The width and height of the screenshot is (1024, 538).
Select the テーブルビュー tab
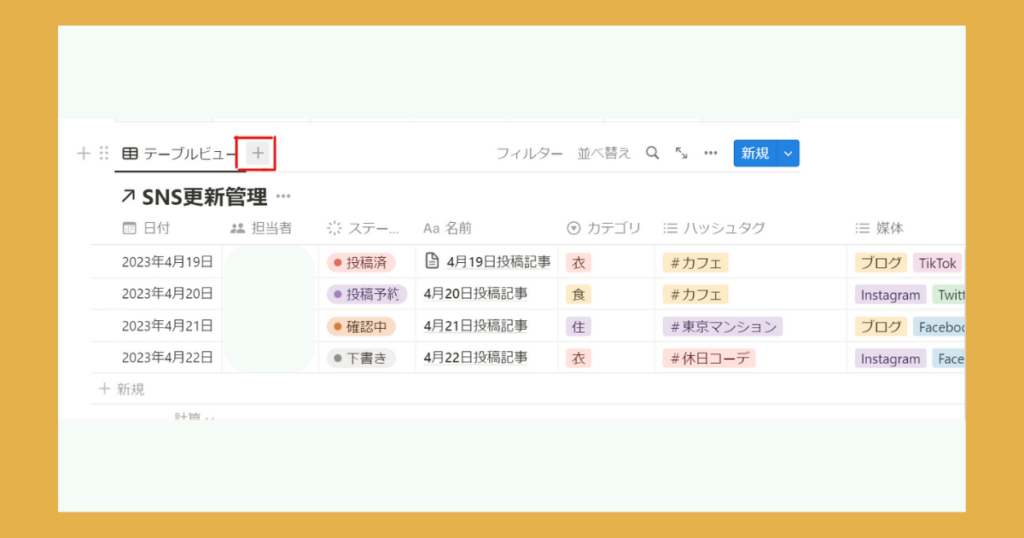click(x=179, y=153)
